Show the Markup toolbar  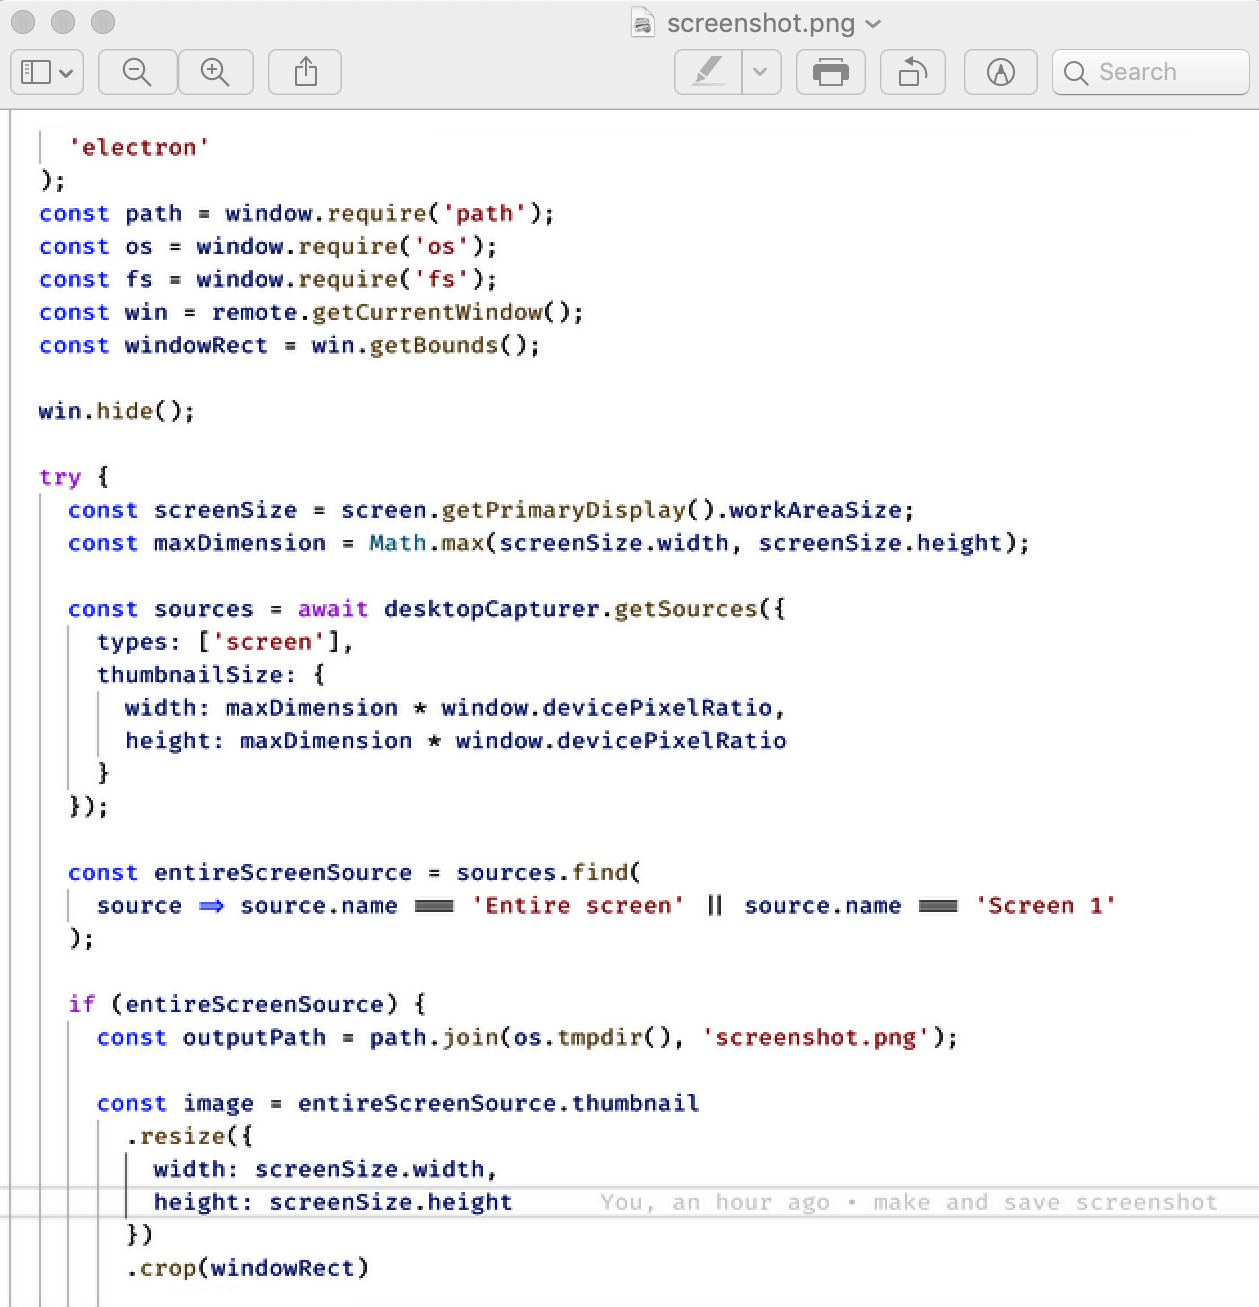(x=1000, y=72)
